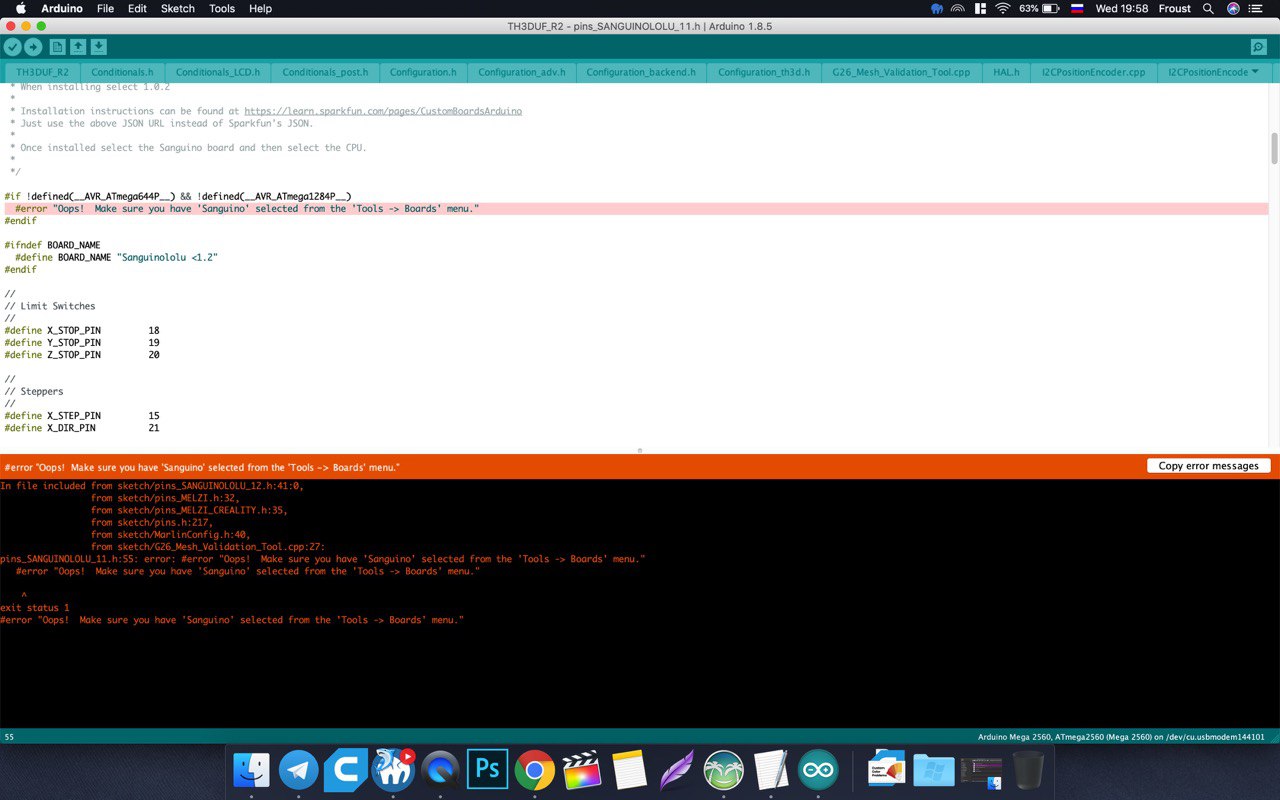The width and height of the screenshot is (1280, 800).
Task: Switch to G26_Mesh_Validation_Tool.cpp tab
Action: pos(901,72)
